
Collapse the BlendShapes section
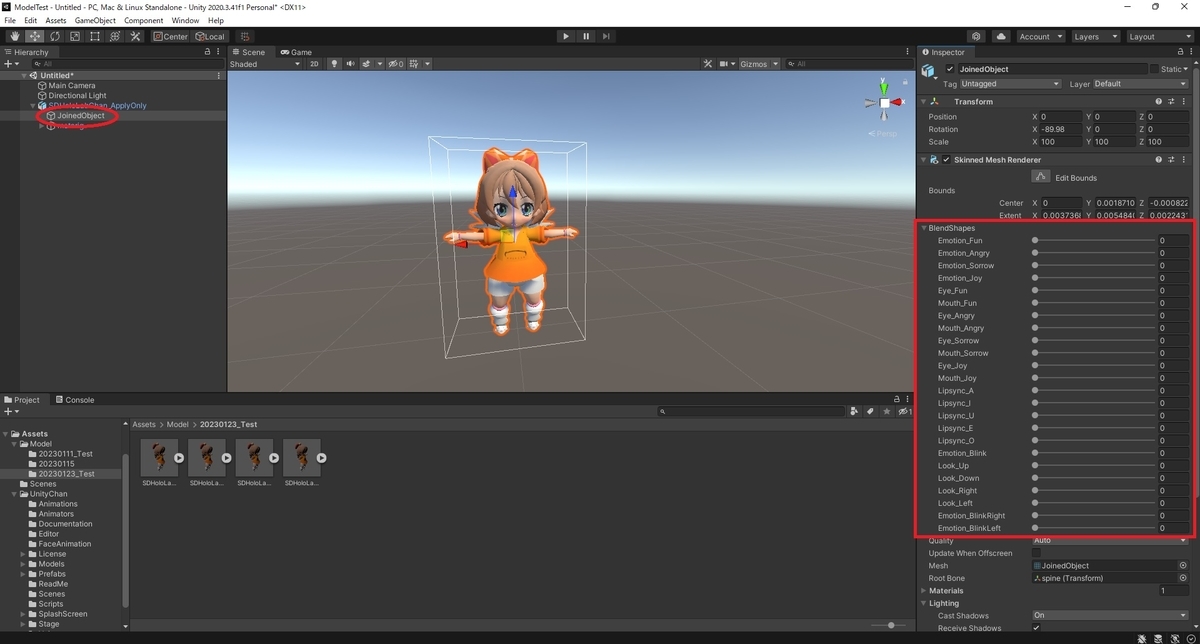[924, 228]
